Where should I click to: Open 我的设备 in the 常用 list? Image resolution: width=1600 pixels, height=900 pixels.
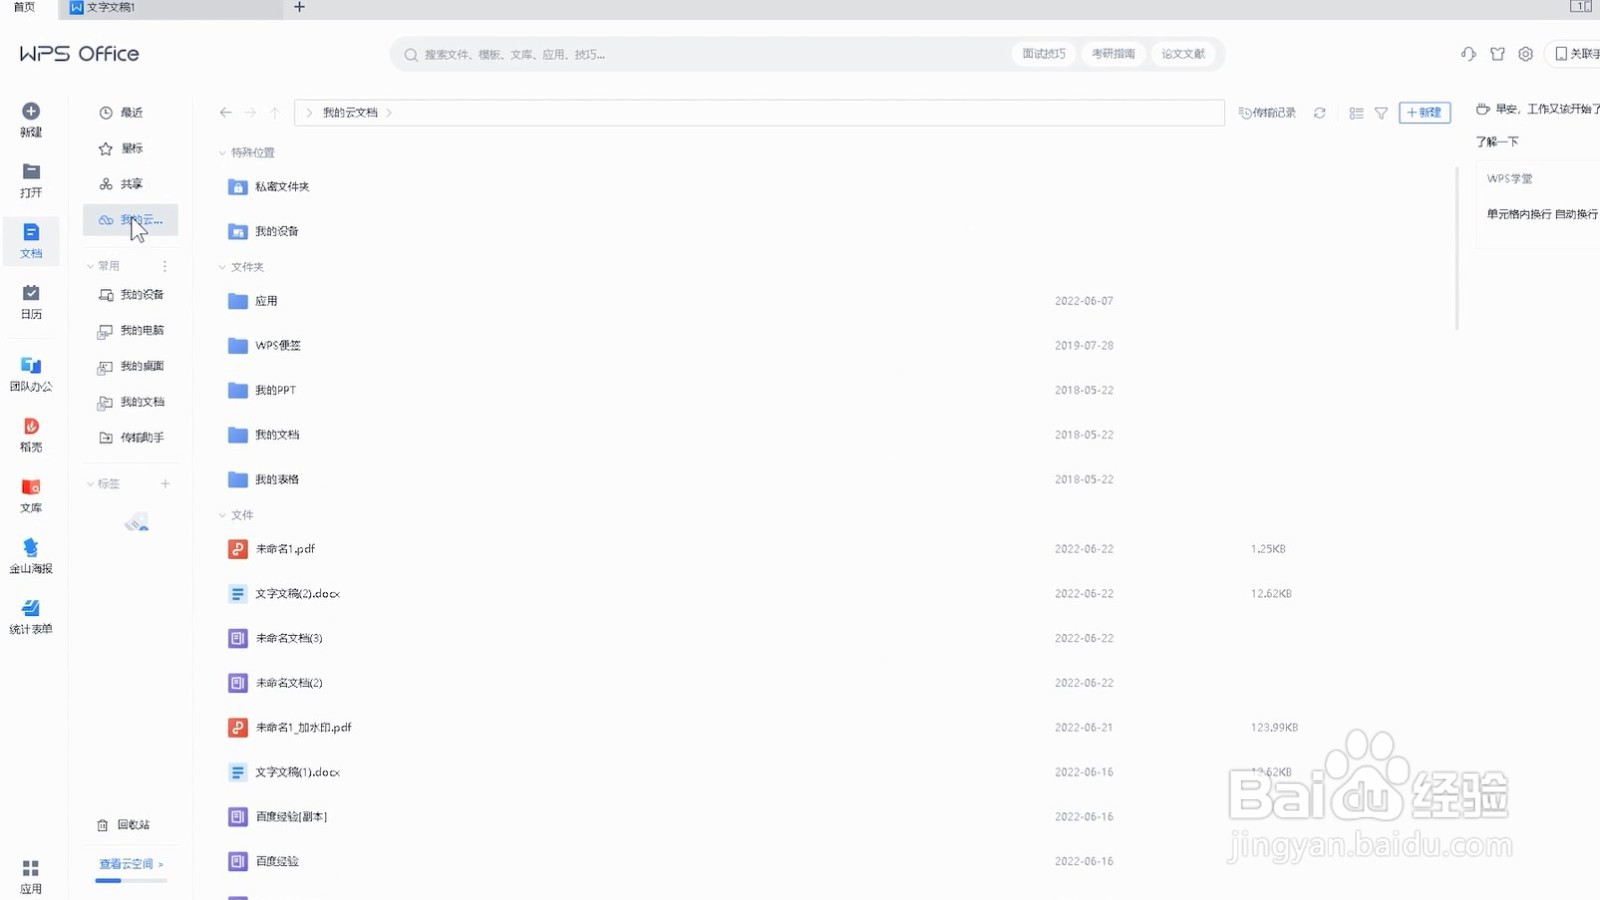[131, 295]
